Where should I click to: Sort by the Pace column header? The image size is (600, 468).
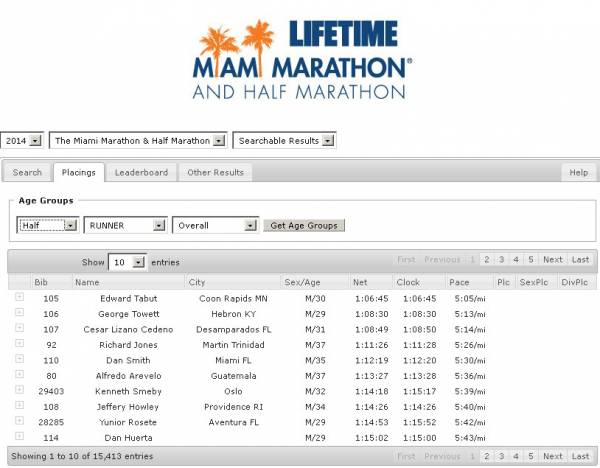pos(470,282)
